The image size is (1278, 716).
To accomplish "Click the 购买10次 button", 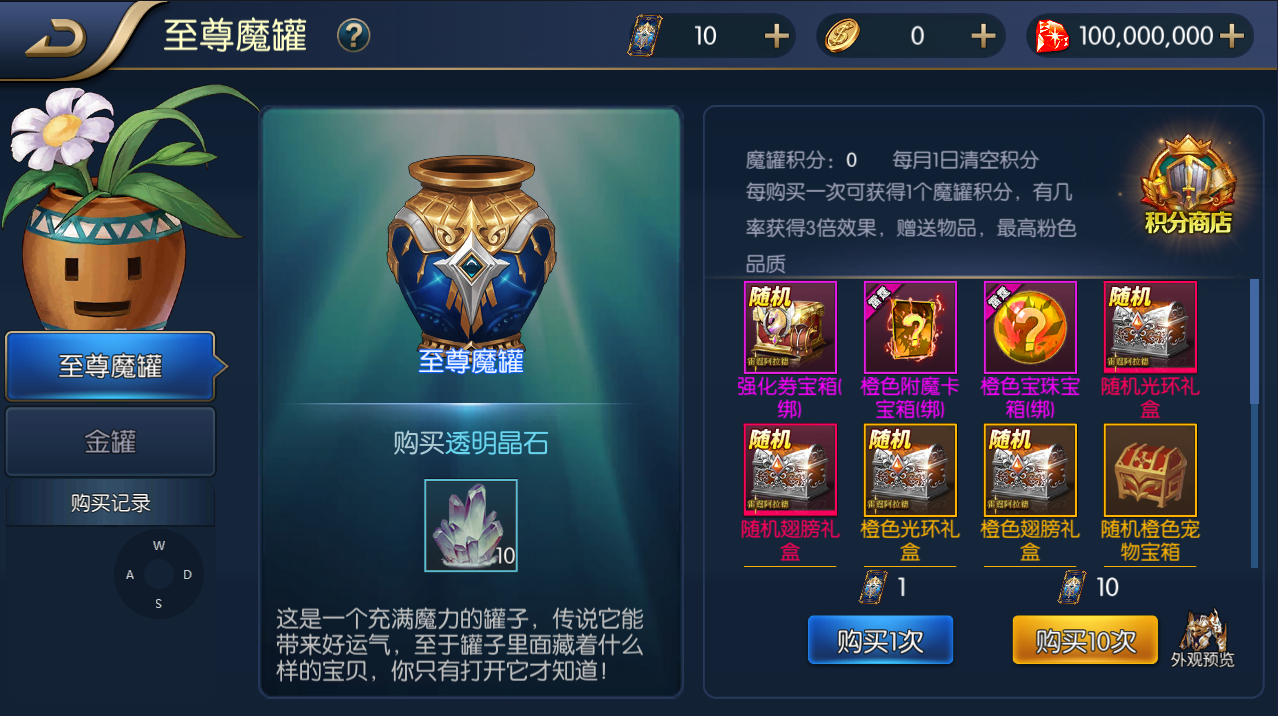I will pyautogui.click(x=1085, y=640).
